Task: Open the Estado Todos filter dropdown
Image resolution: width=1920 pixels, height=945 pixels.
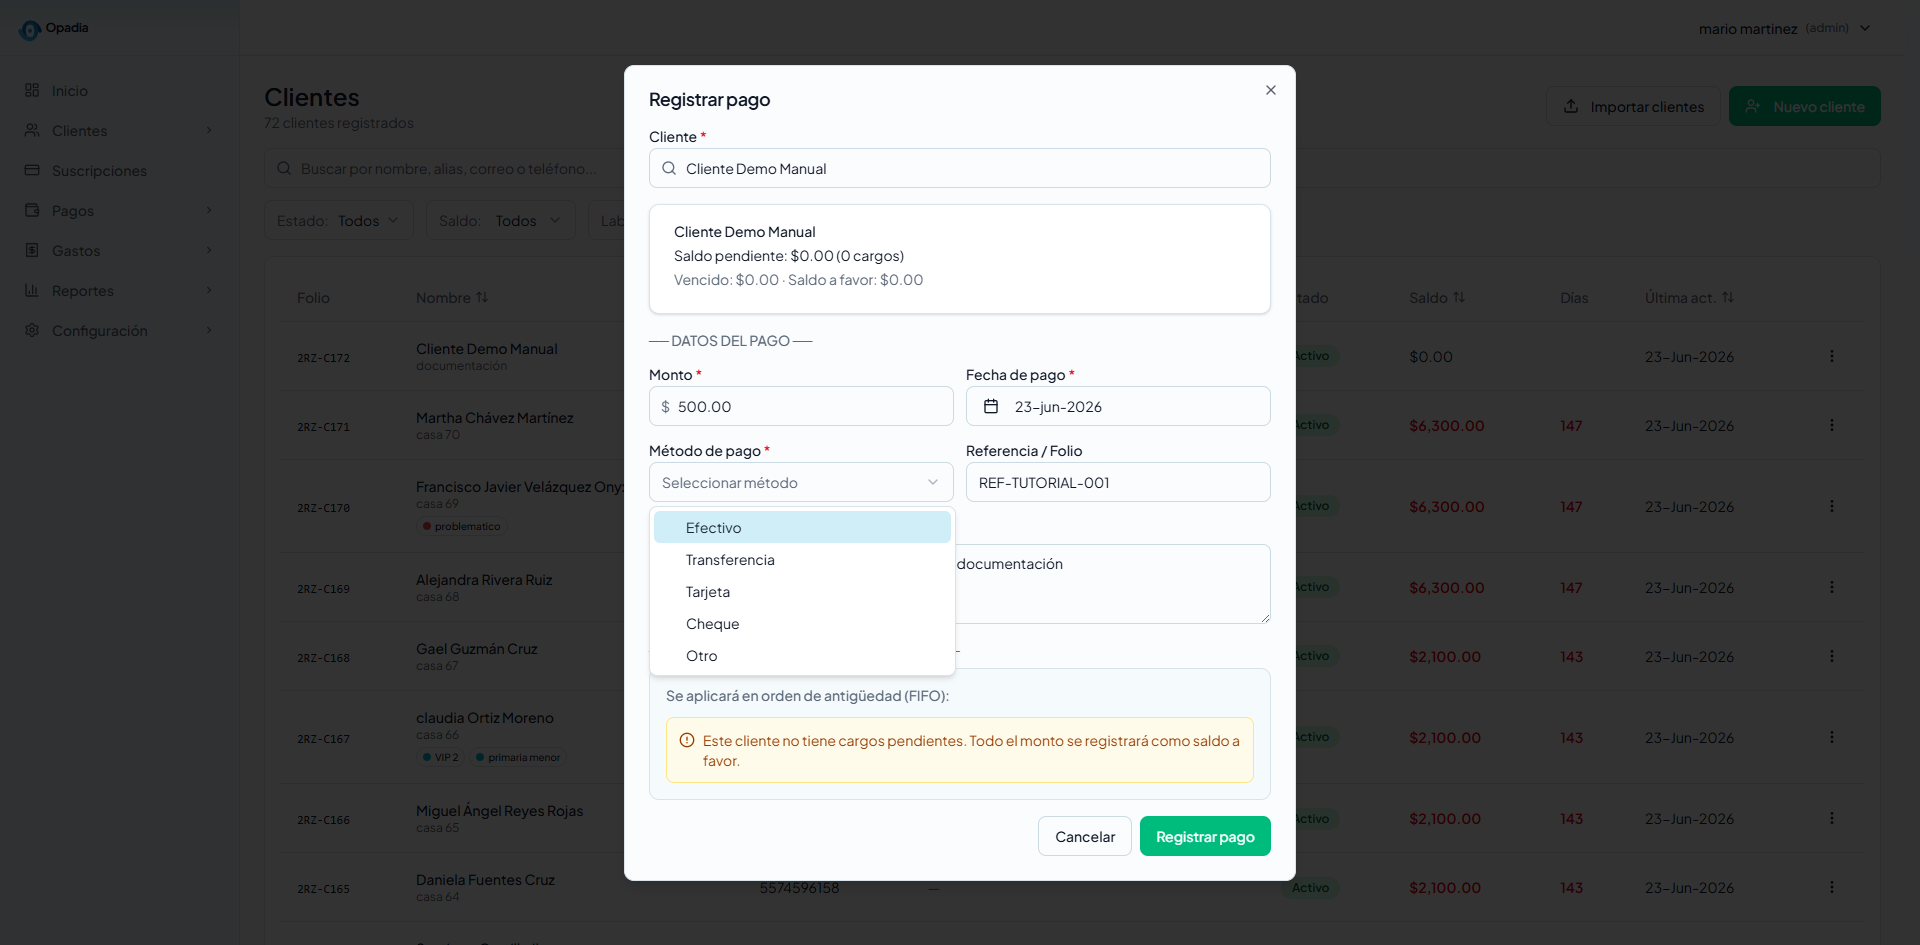Action: pos(338,220)
